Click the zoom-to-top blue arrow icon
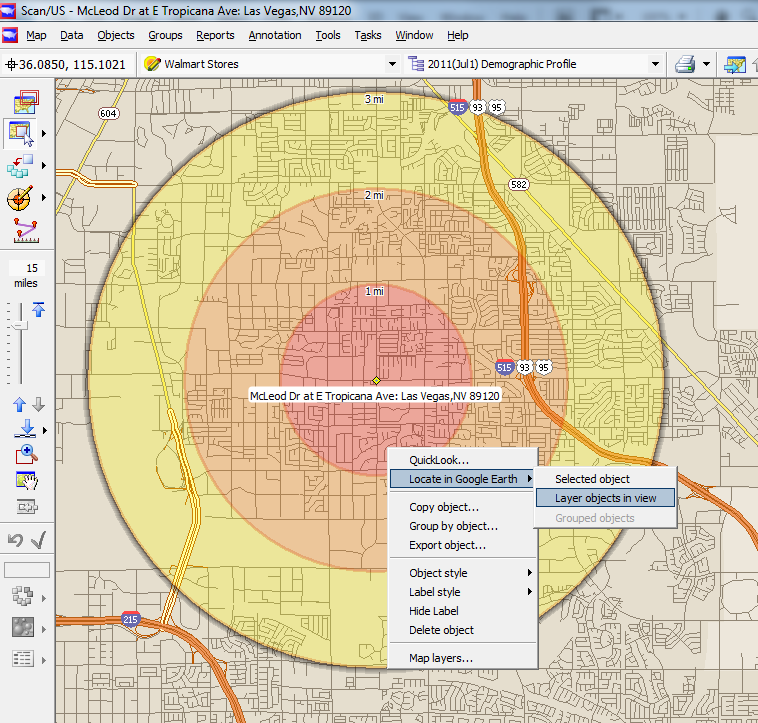Screen dimensions: 758x723 [x=38, y=310]
